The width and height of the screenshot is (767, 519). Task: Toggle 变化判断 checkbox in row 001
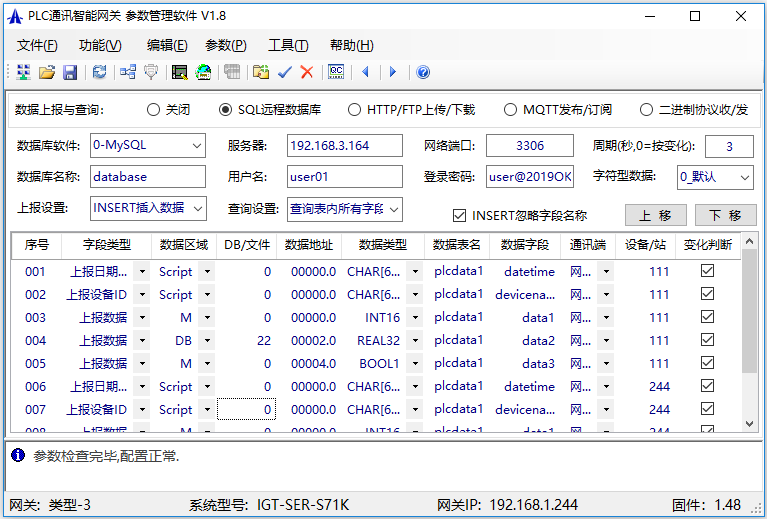707,271
